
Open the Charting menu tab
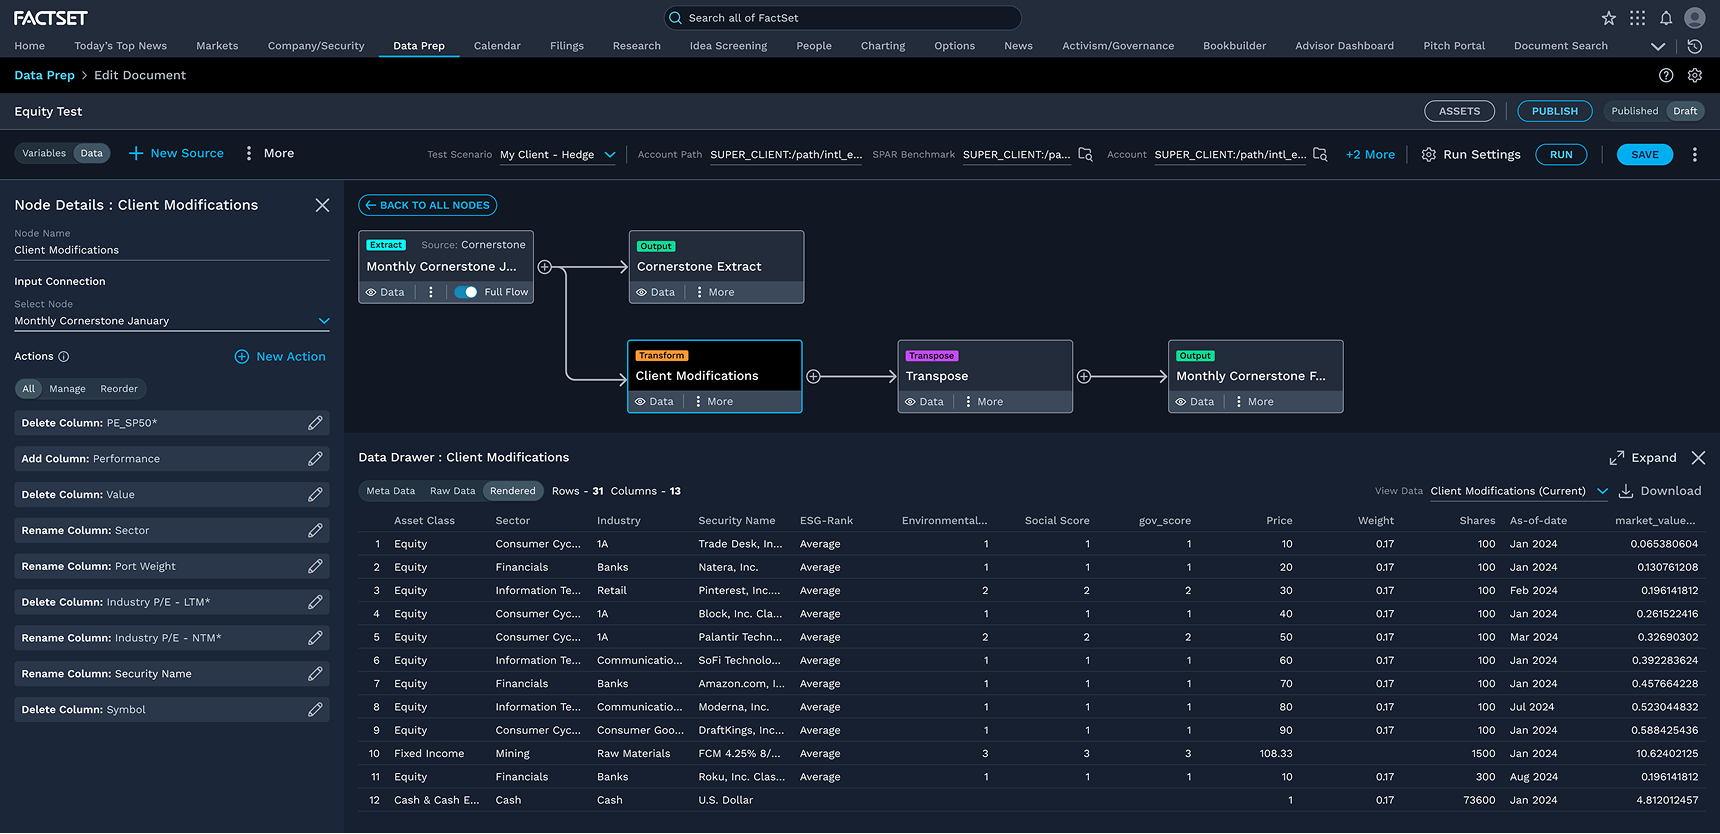[883, 46]
